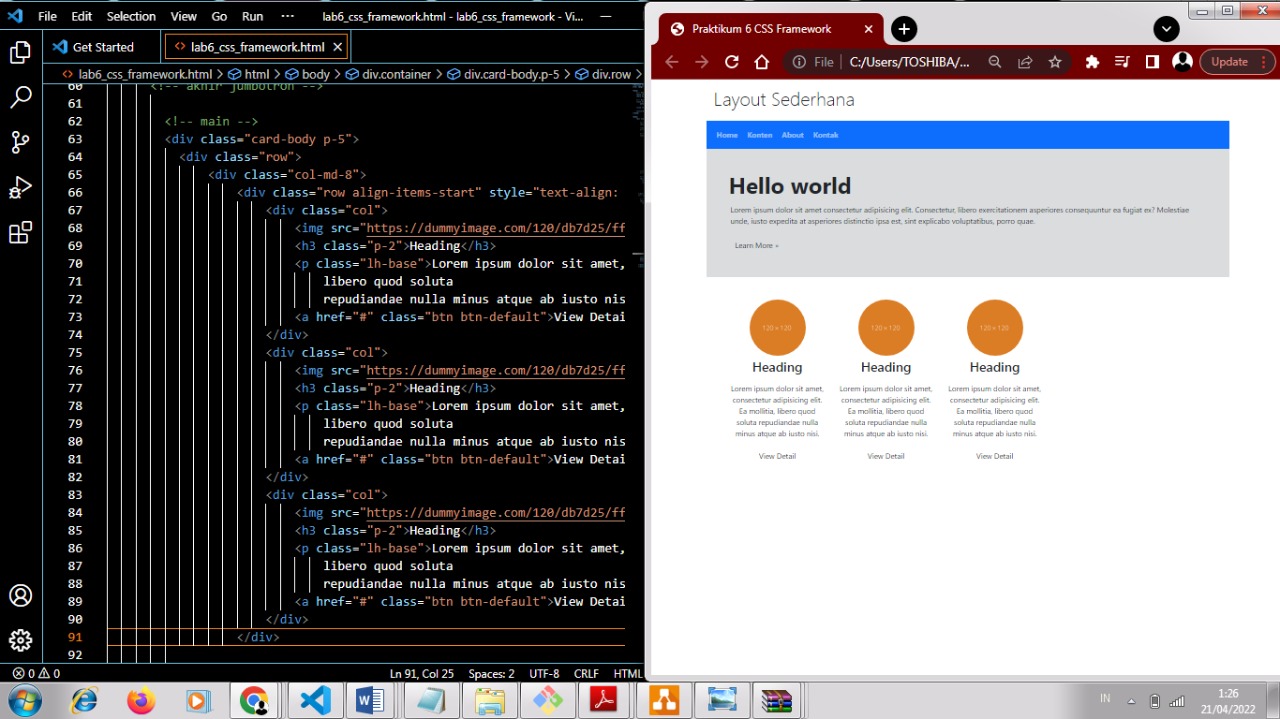The height and width of the screenshot is (719, 1280).
Task: Open Microsoft Word from the taskbar
Action: (370, 701)
